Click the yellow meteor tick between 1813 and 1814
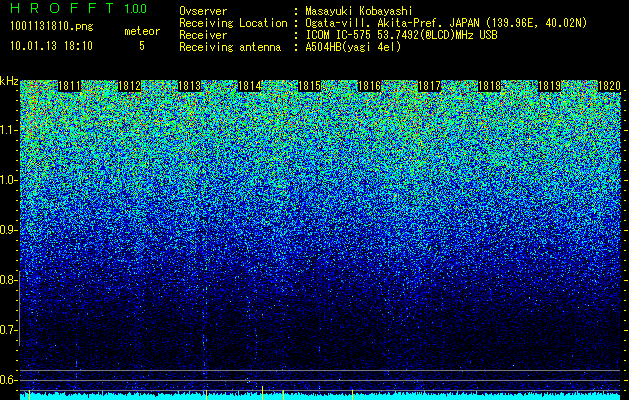 tap(206, 394)
